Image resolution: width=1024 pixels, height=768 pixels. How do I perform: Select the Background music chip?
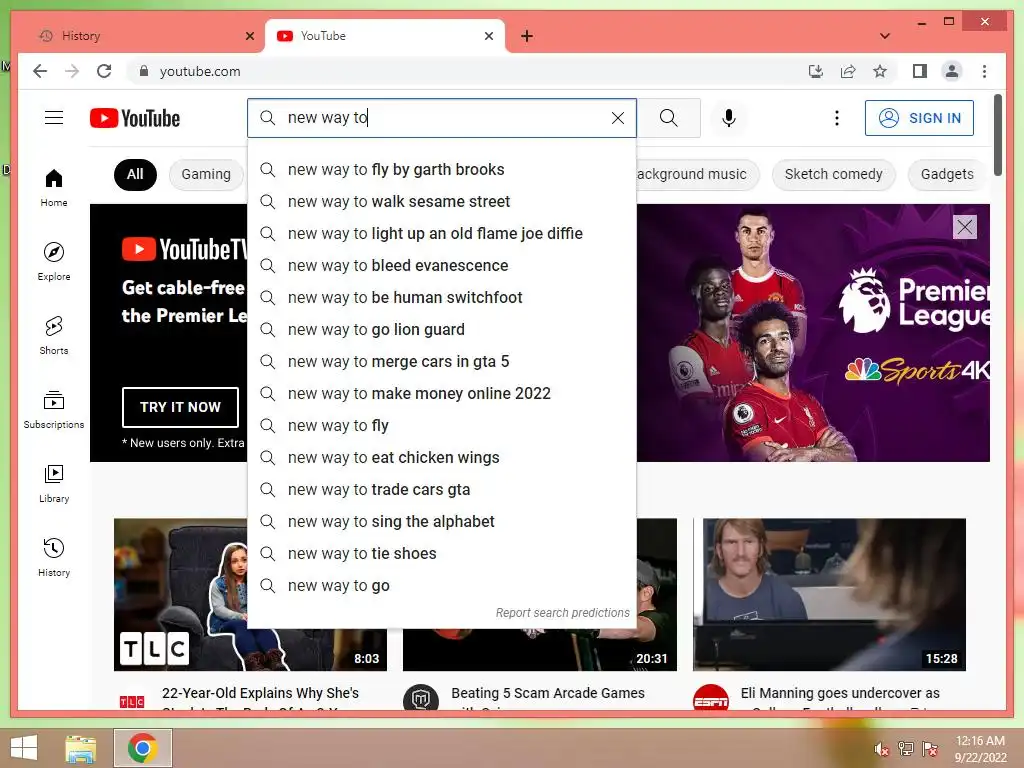click(697, 174)
